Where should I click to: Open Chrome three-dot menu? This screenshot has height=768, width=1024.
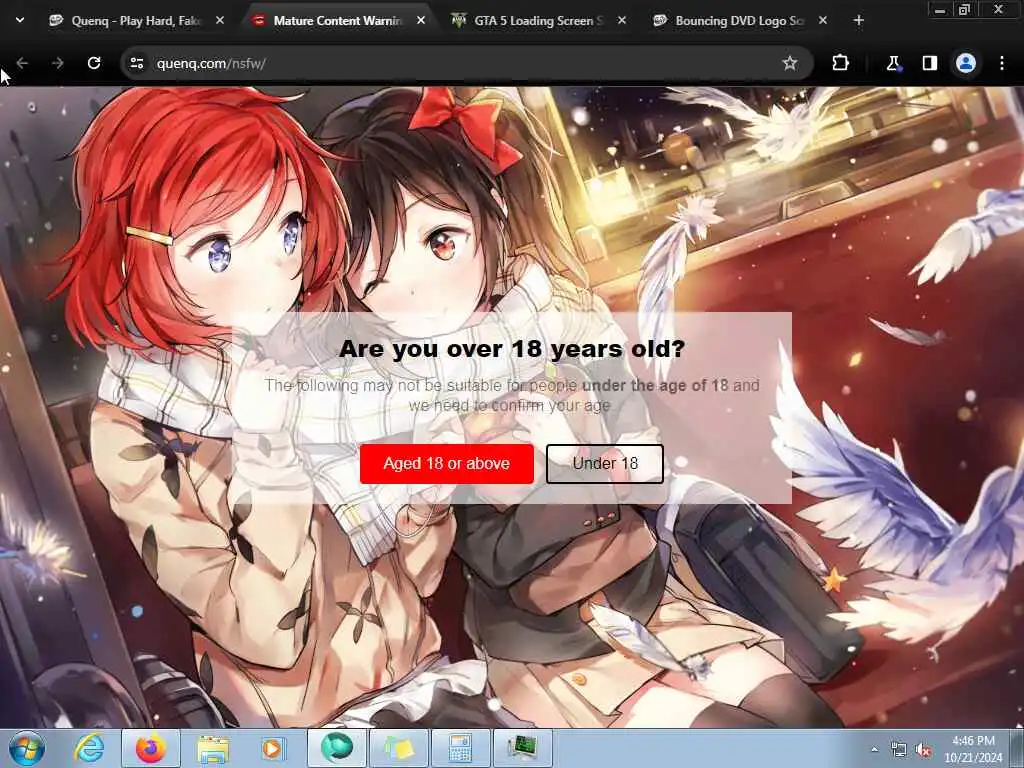click(1002, 63)
